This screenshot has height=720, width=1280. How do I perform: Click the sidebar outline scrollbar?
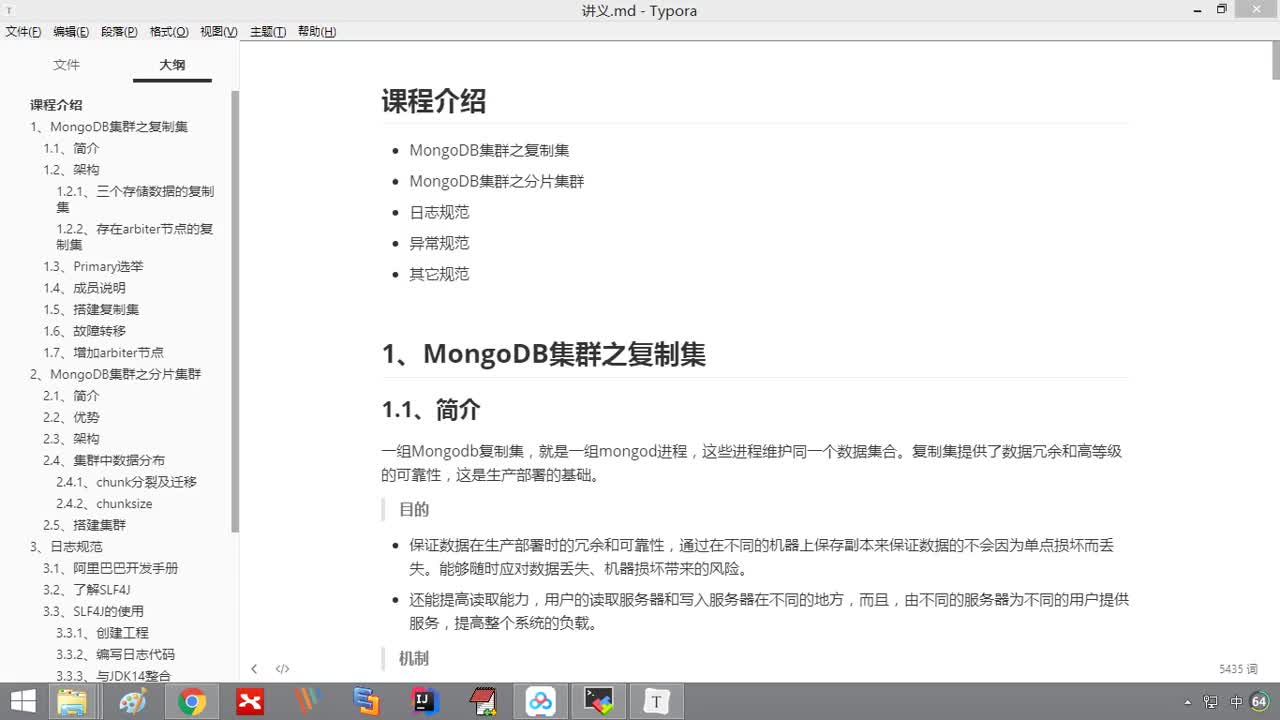(236, 310)
